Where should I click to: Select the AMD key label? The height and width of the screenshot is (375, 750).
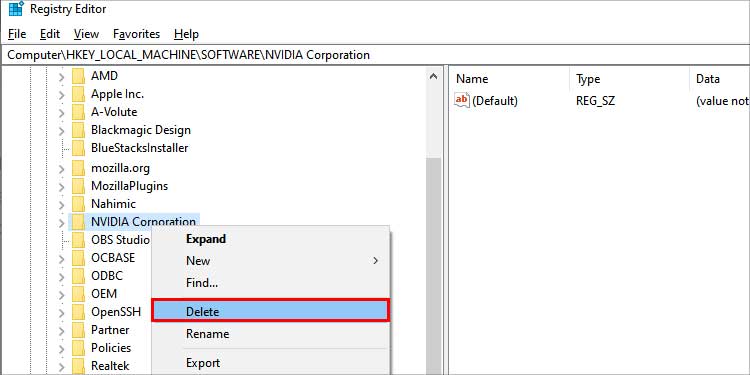point(104,76)
